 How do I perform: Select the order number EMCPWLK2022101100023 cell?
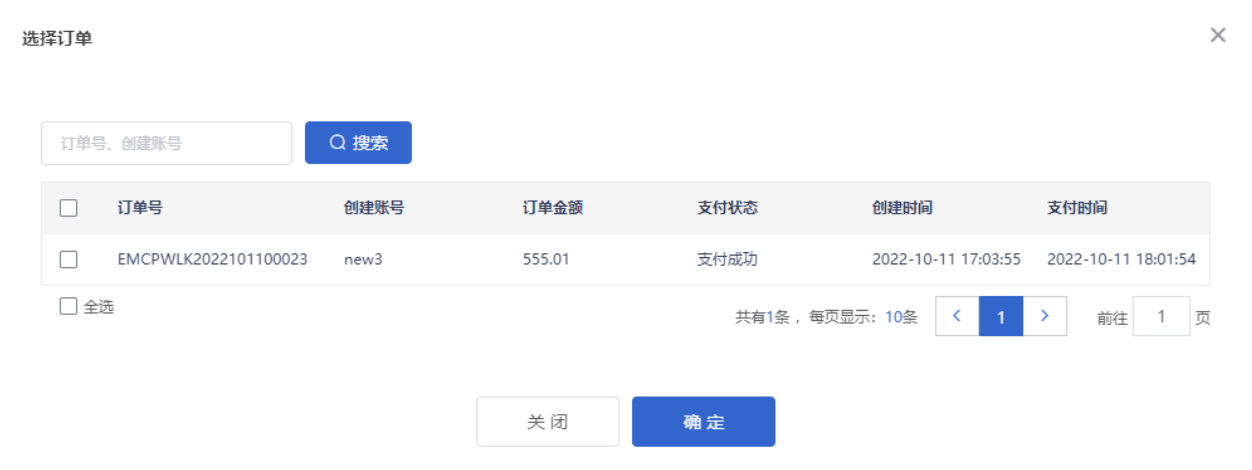[212, 259]
